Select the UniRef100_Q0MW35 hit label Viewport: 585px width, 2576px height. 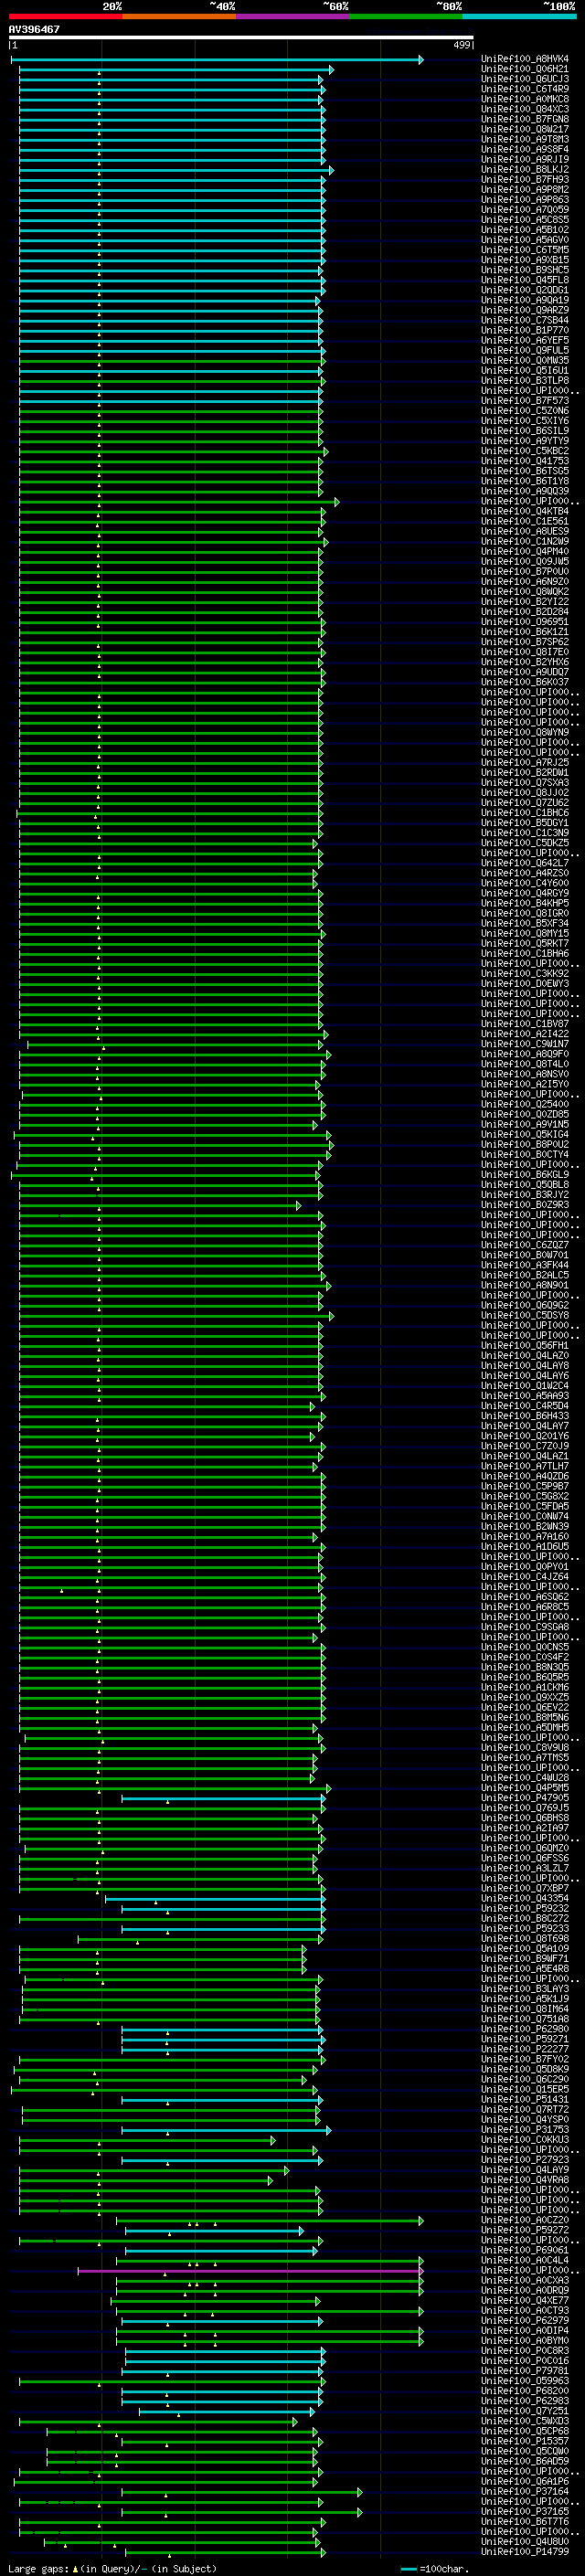[525, 360]
